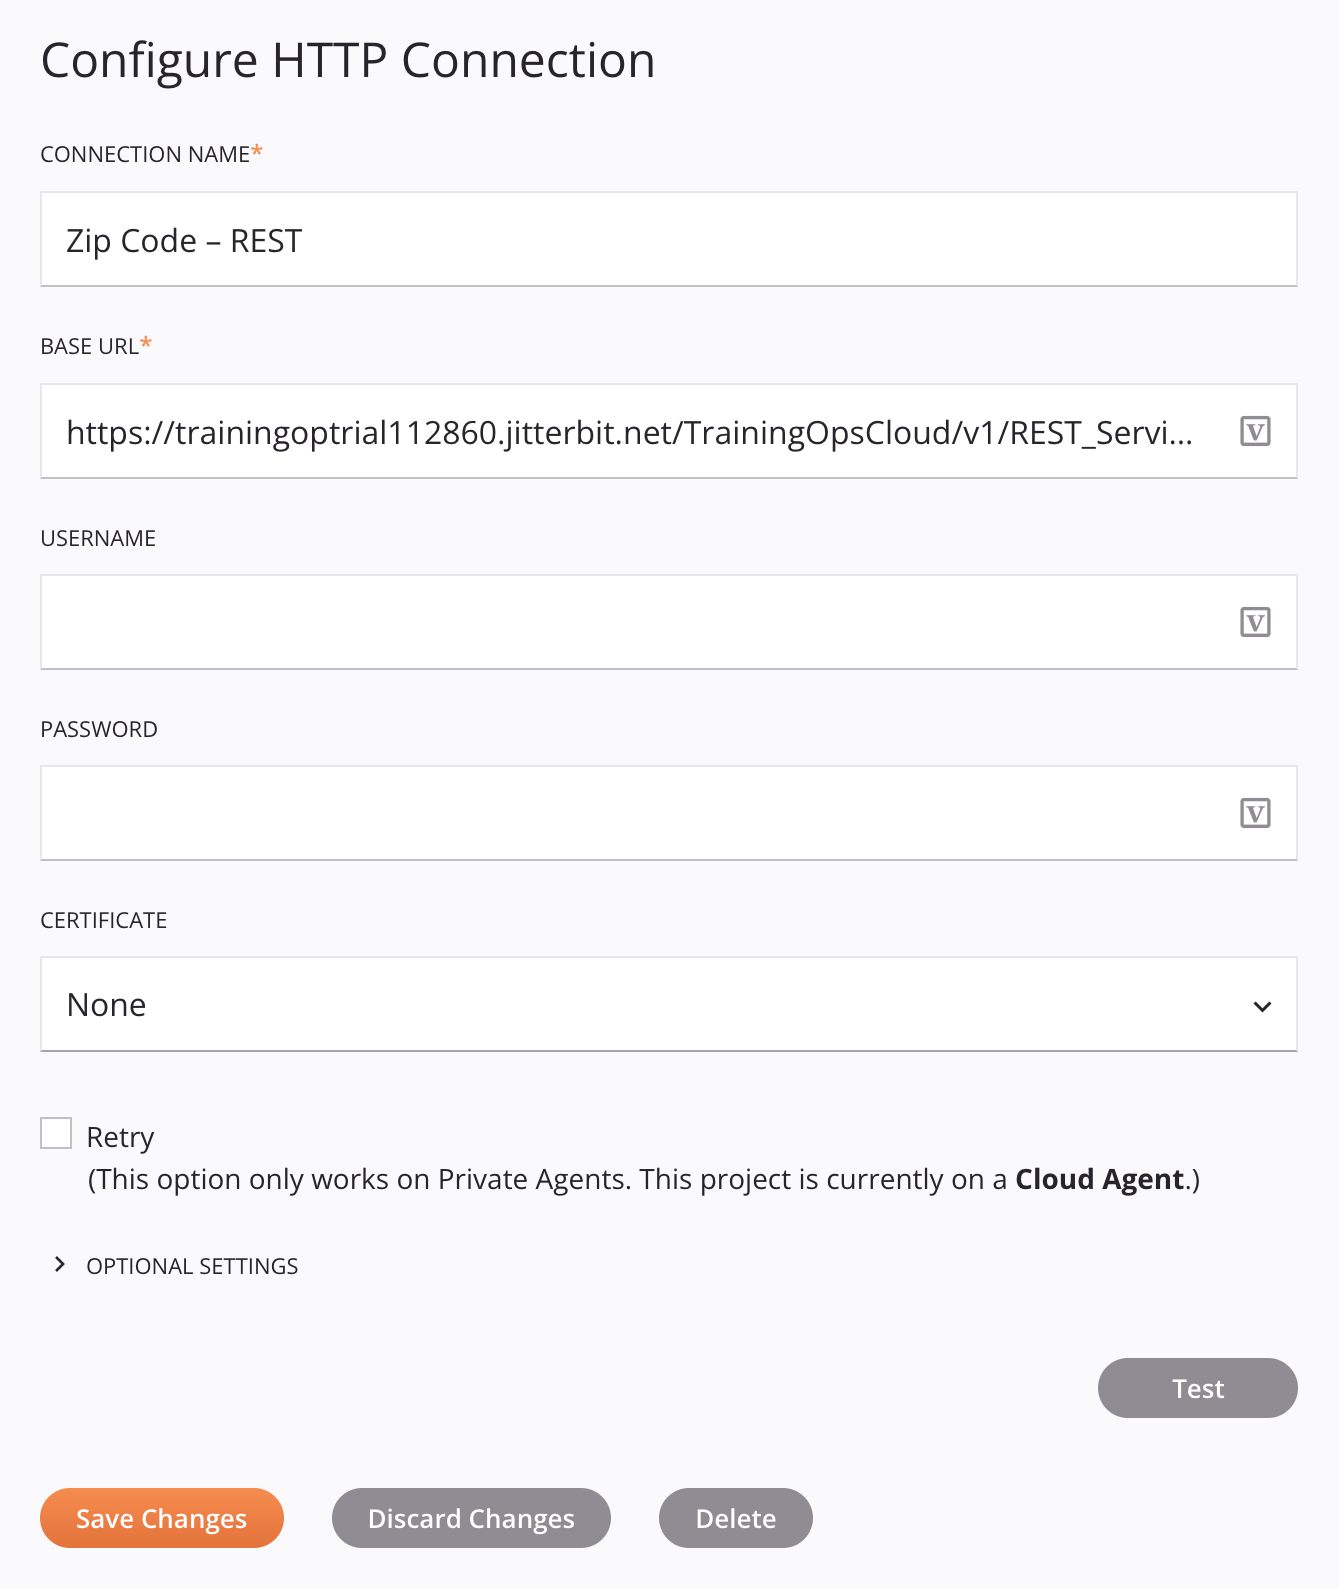
Task: Save Changes to the connection
Action: point(161,1518)
